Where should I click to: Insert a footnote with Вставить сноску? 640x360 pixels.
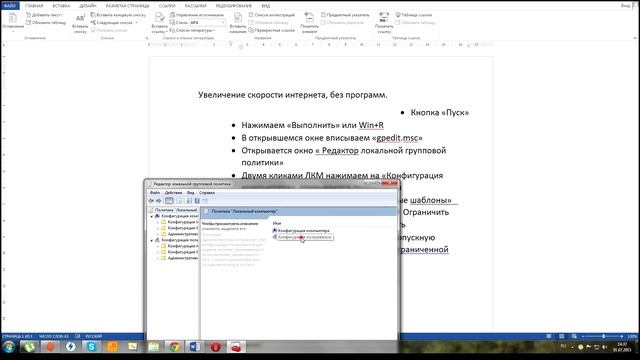click(80, 23)
